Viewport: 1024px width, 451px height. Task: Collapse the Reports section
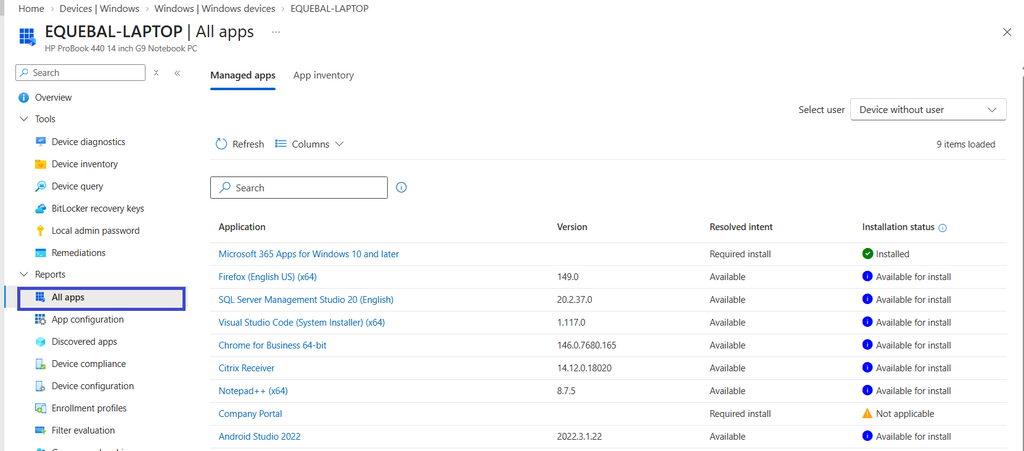pyautogui.click(x=24, y=275)
